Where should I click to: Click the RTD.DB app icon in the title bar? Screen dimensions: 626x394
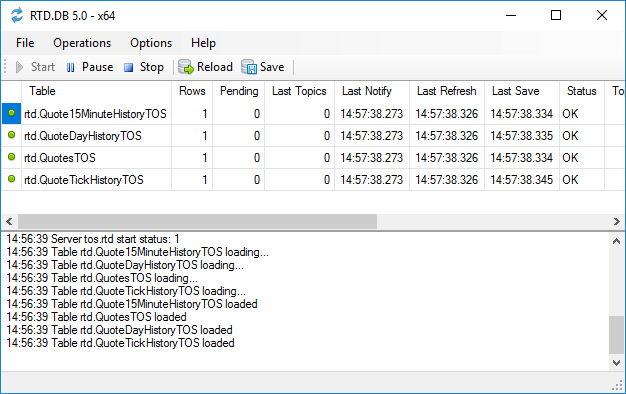(x=17, y=16)
